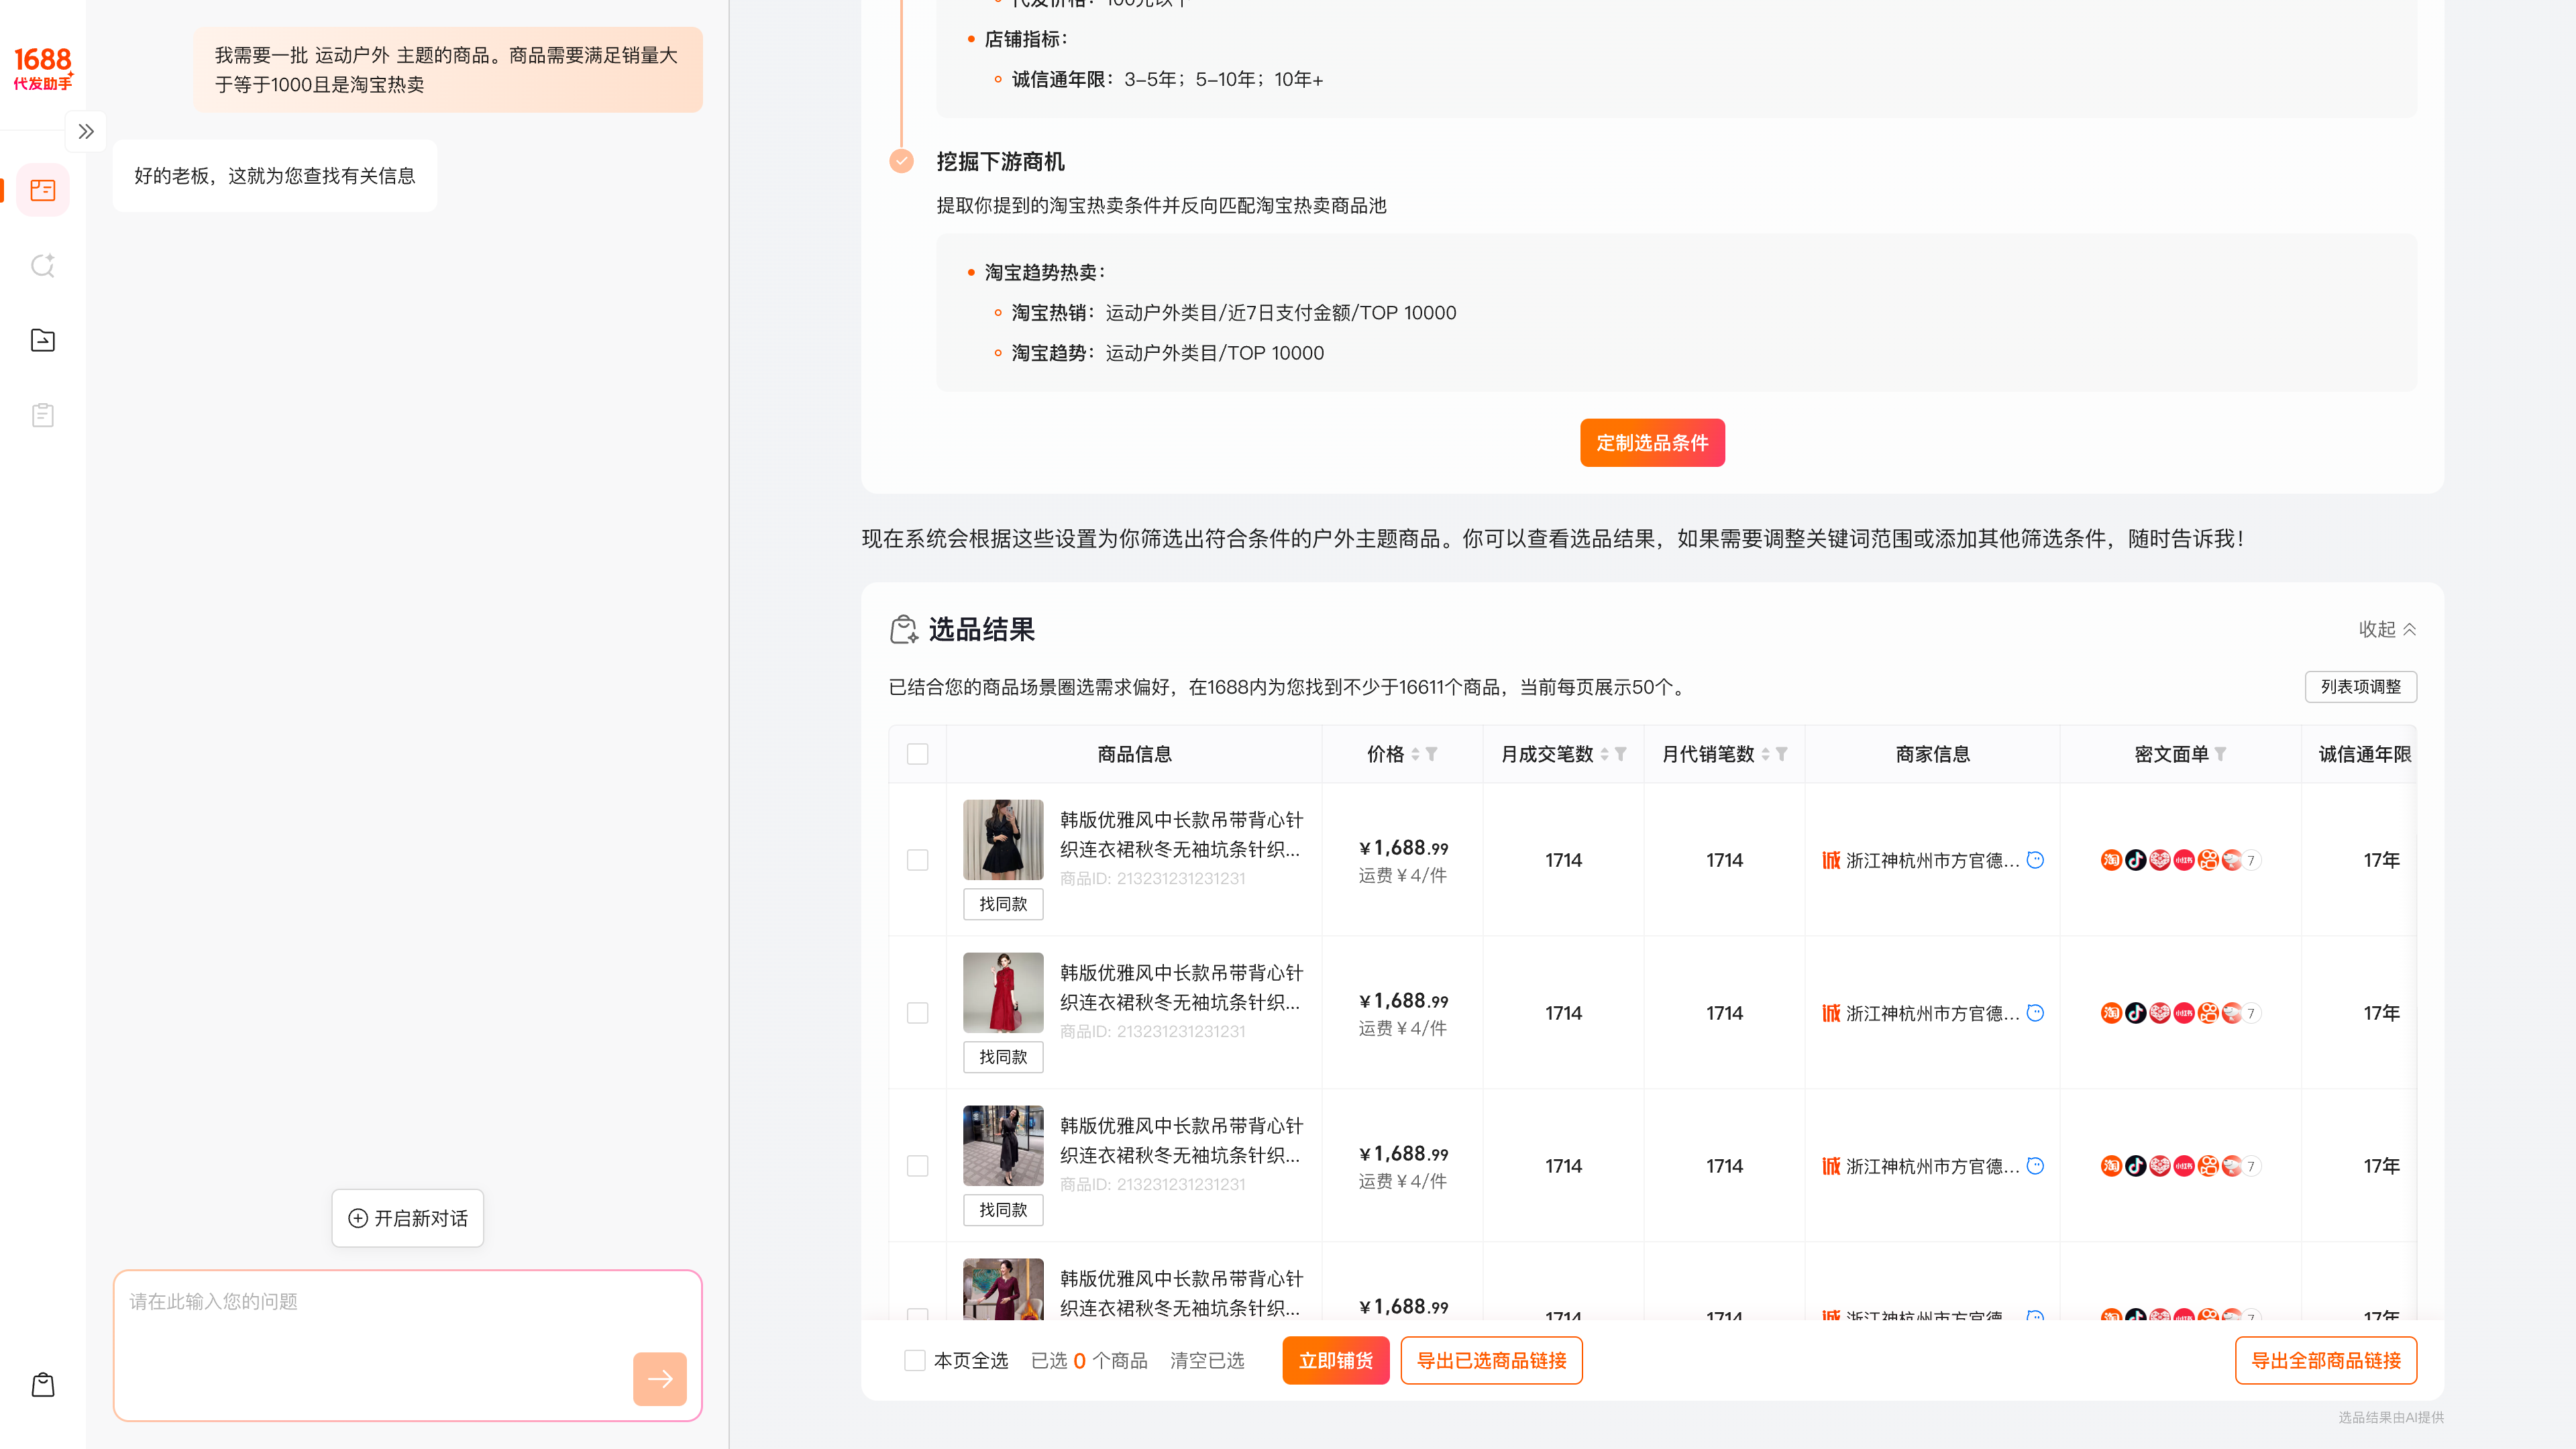2576x1449 pixels.
Task: Collapse the 选品结果 section via 收起
Action: click(x=2387, y=629)
